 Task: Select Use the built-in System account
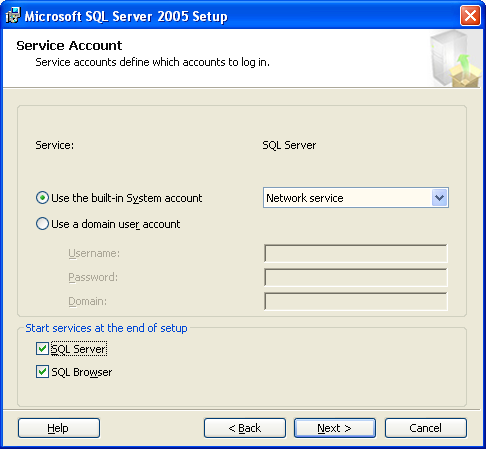click(x=42, y=198)
